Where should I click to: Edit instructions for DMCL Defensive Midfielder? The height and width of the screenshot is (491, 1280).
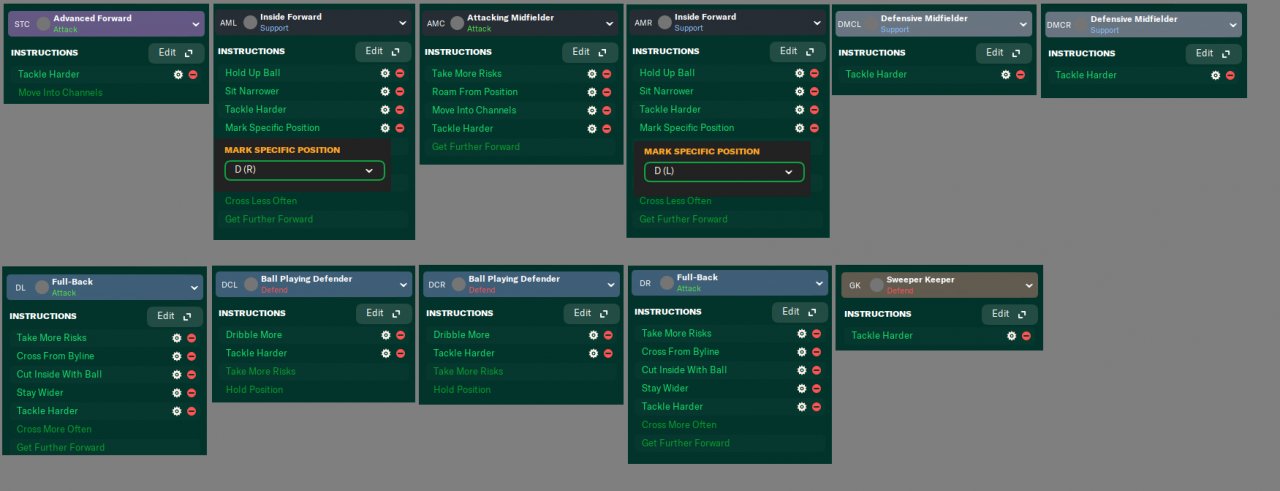tap(1005, 53)
